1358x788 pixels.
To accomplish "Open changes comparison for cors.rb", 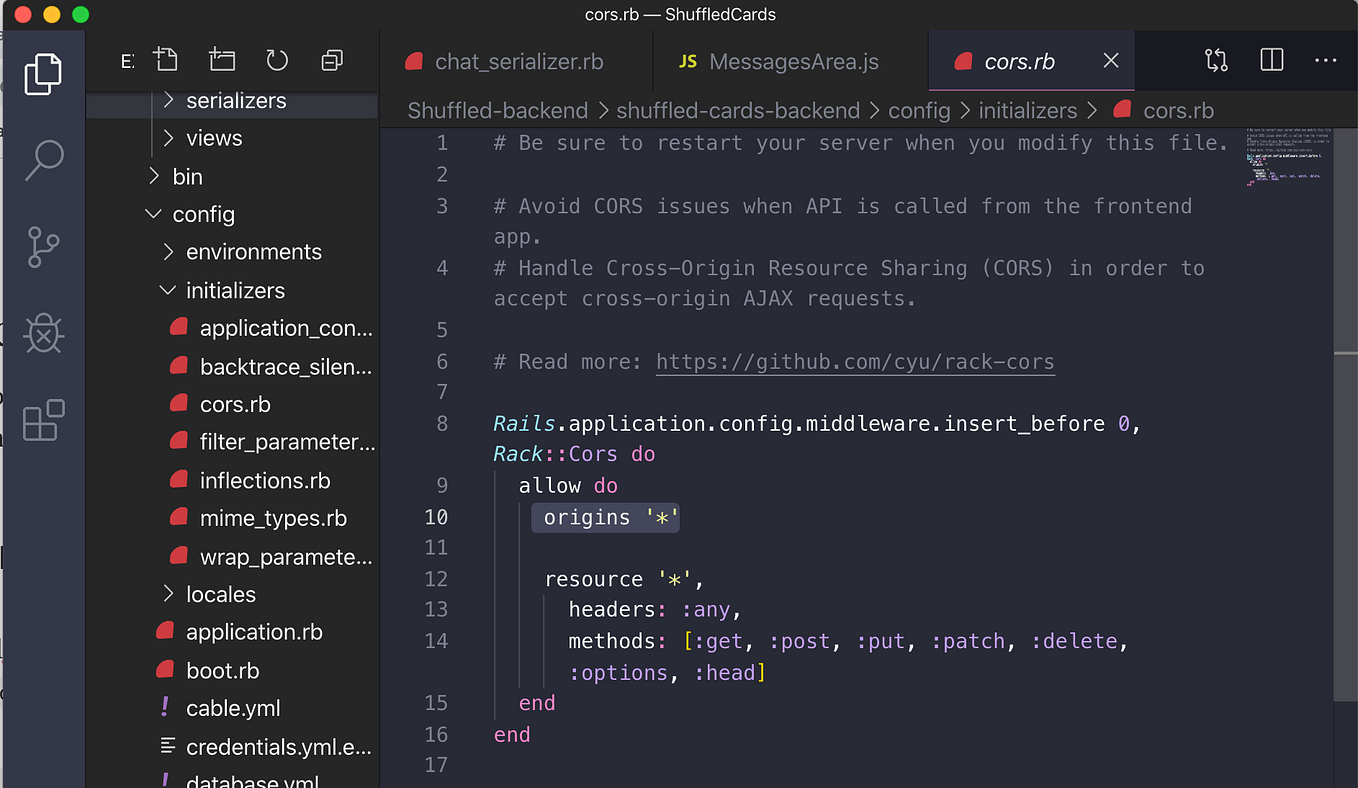I will (1216, 60).
